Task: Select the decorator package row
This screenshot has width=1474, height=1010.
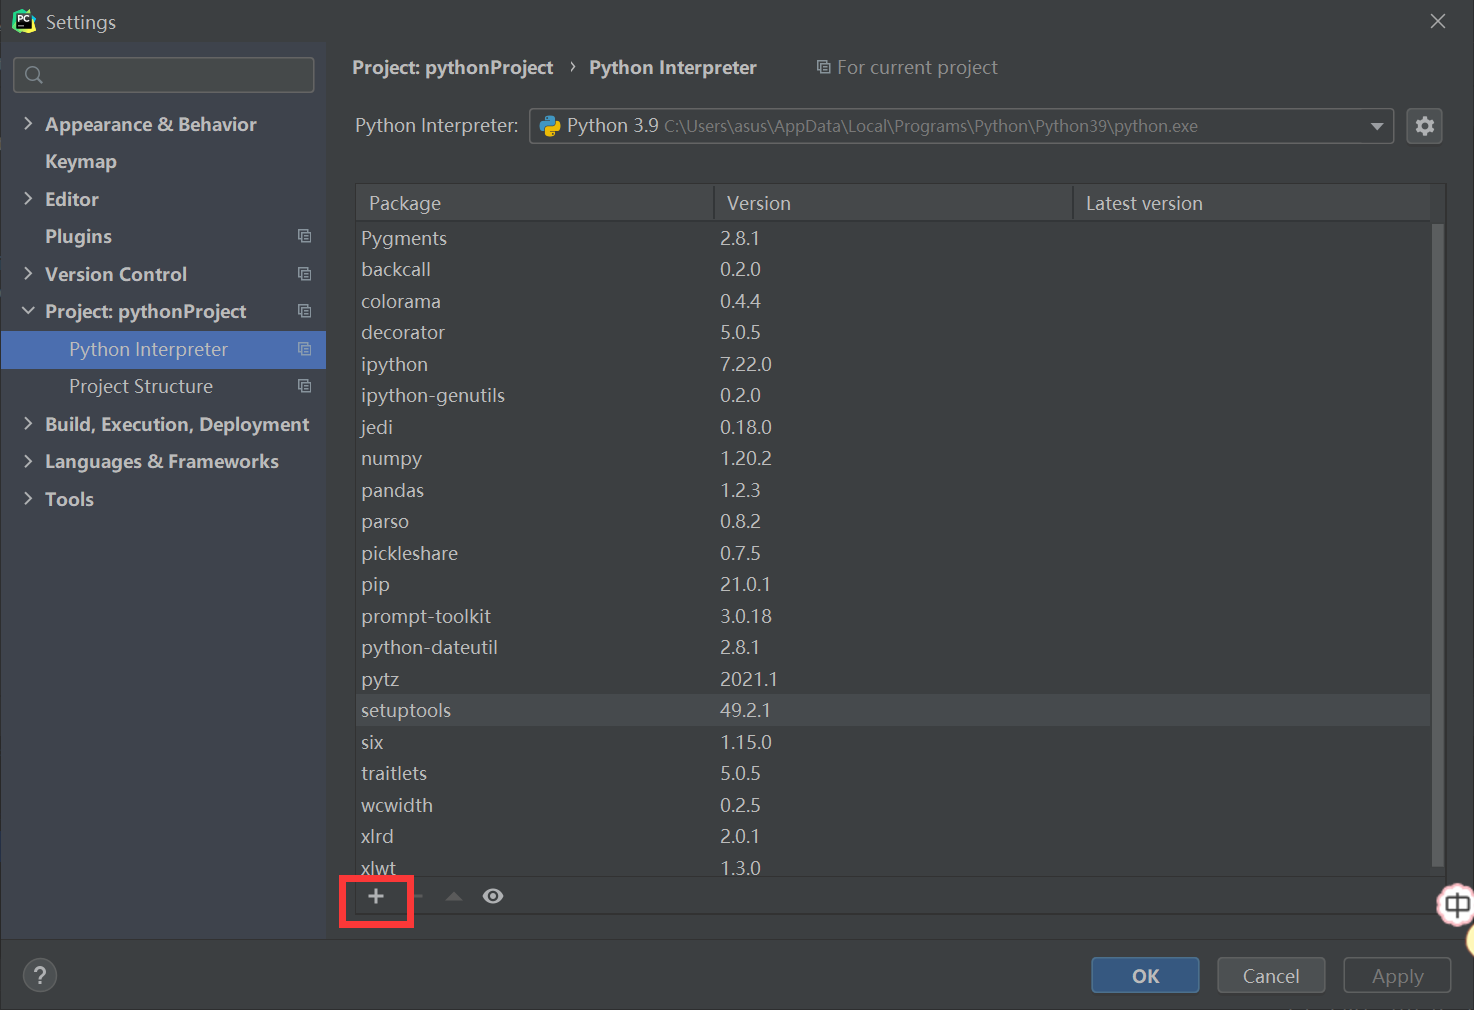Action: pyautogui.click(x=893, y=332)
